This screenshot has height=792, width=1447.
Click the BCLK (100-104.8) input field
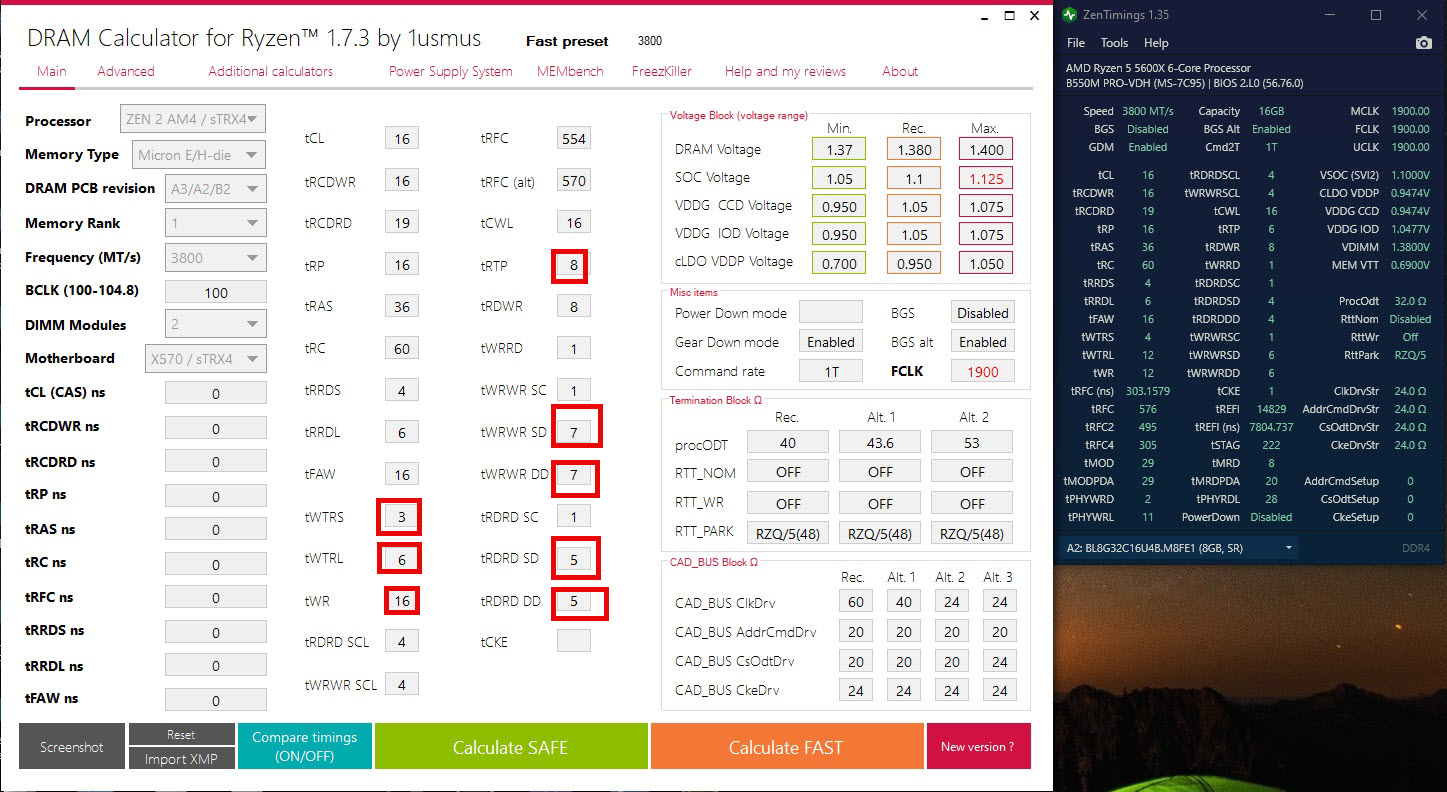216,293
